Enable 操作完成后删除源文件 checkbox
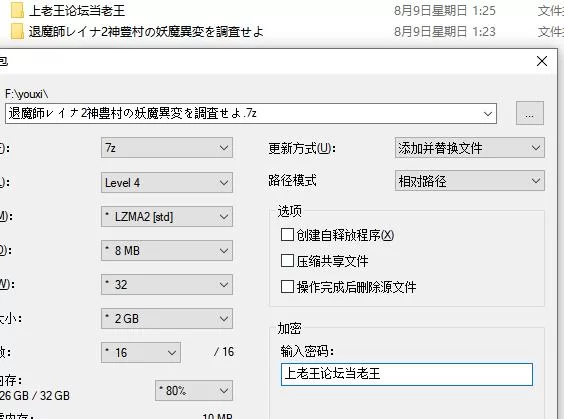This screenshot has width=564, height=419. point(287,287)
